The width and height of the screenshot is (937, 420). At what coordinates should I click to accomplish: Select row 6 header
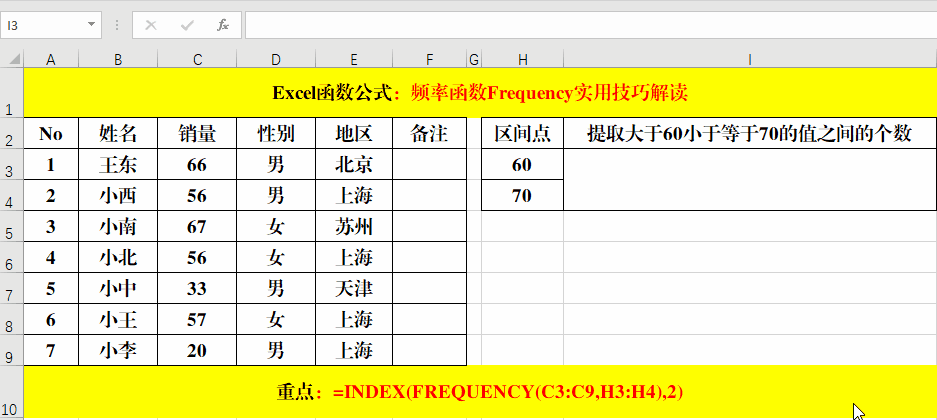click(x=12, y=257)
